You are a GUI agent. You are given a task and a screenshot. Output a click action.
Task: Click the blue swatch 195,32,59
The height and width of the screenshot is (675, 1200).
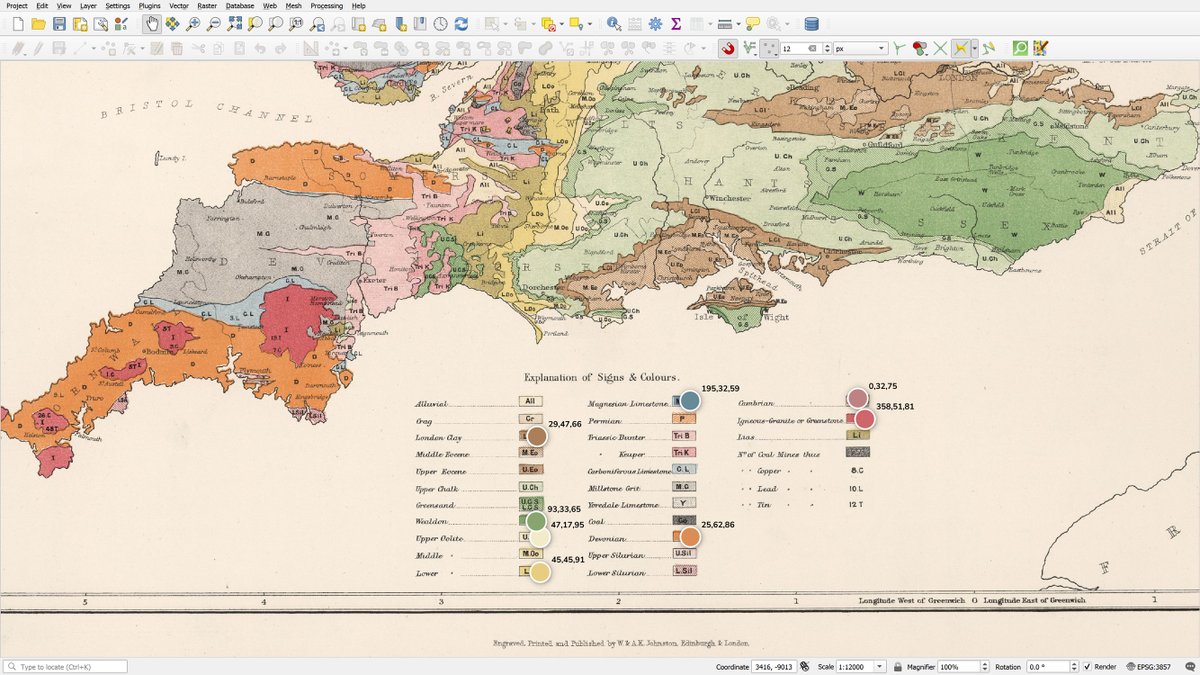[688, 402]
